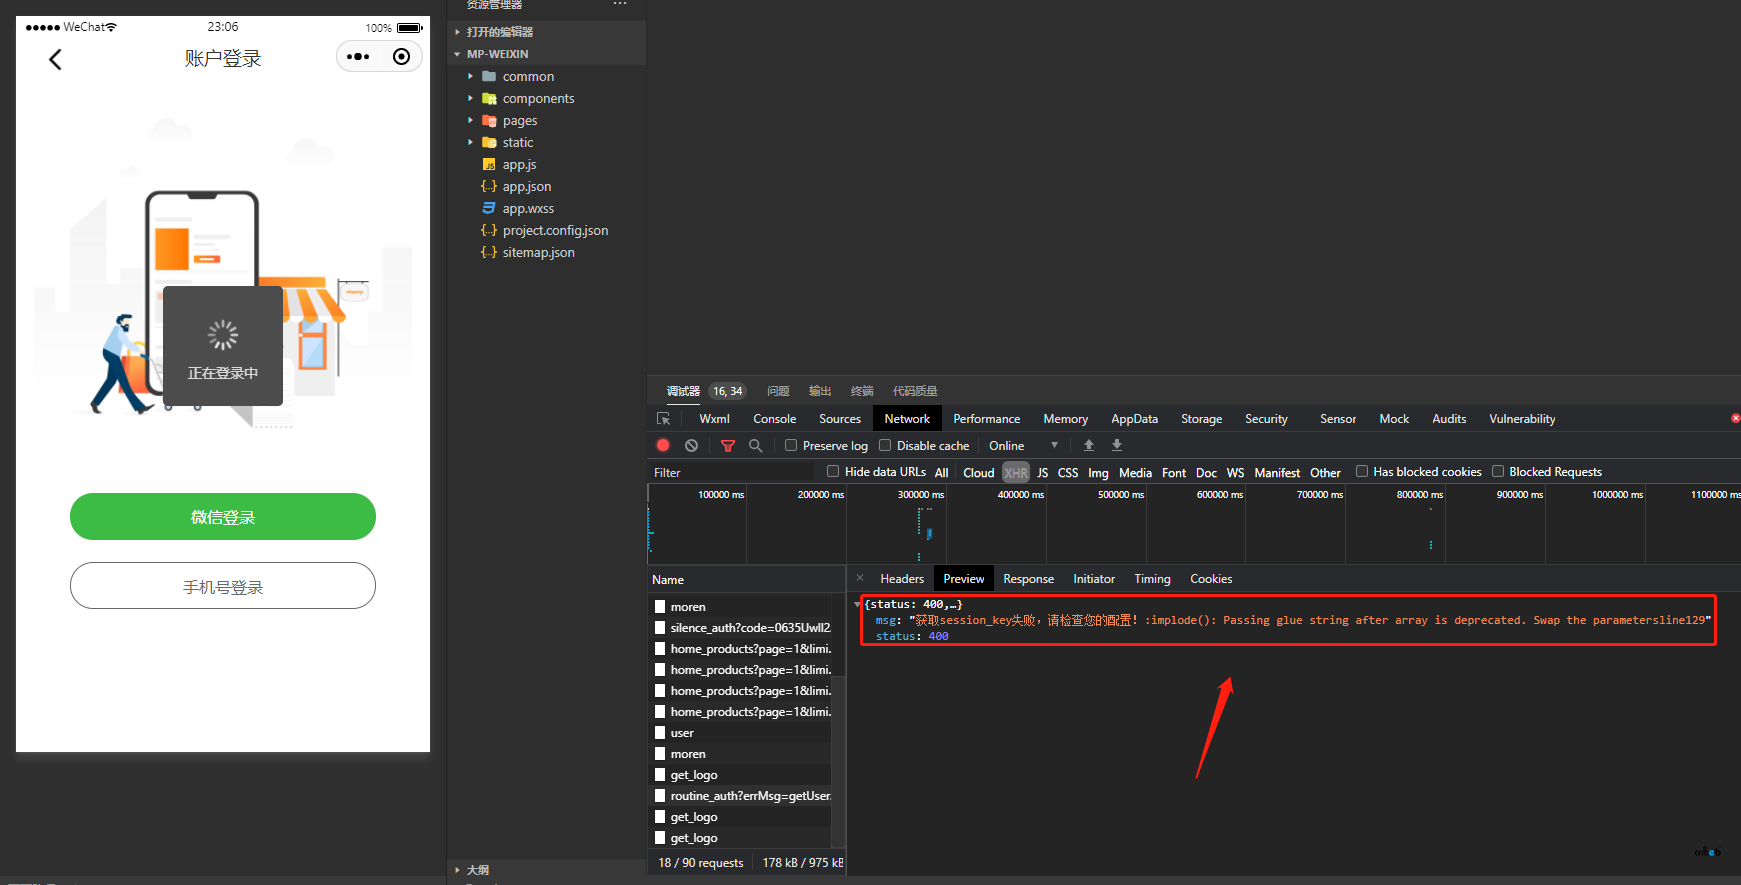The image size is (1741, 885).
Task: Click the export HAR download arrow icon
Action: pos(1117,446)
